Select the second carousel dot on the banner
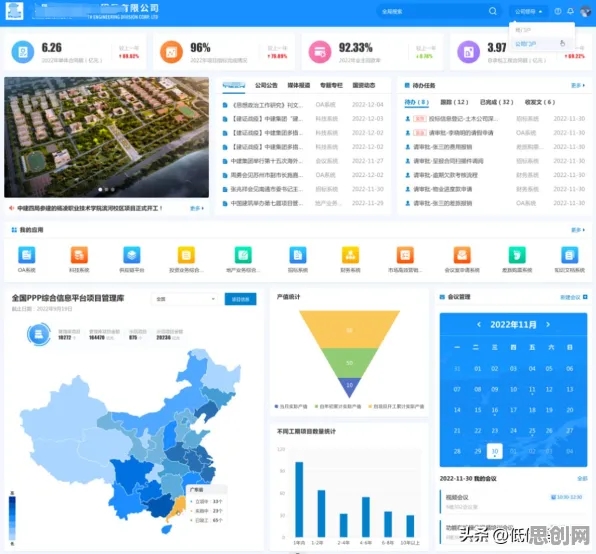 [x=106, y=189]
